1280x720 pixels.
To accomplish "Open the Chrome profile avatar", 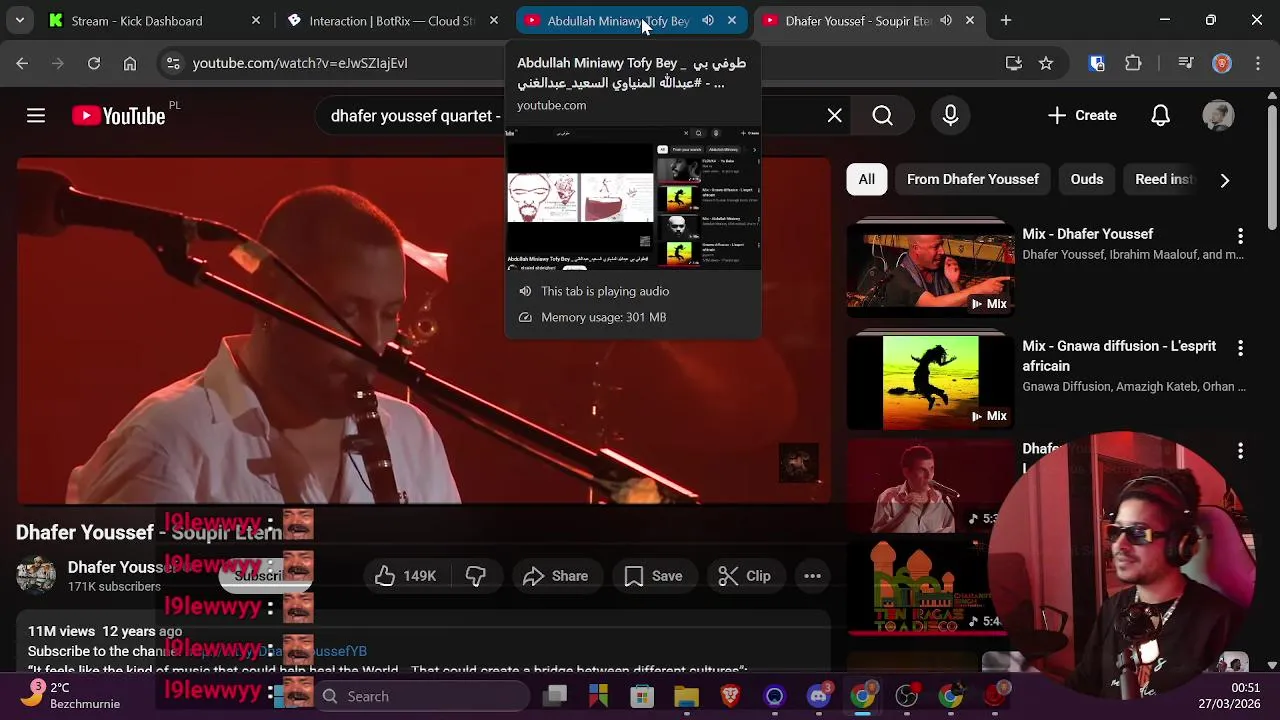I will [x=1221, y=63].
